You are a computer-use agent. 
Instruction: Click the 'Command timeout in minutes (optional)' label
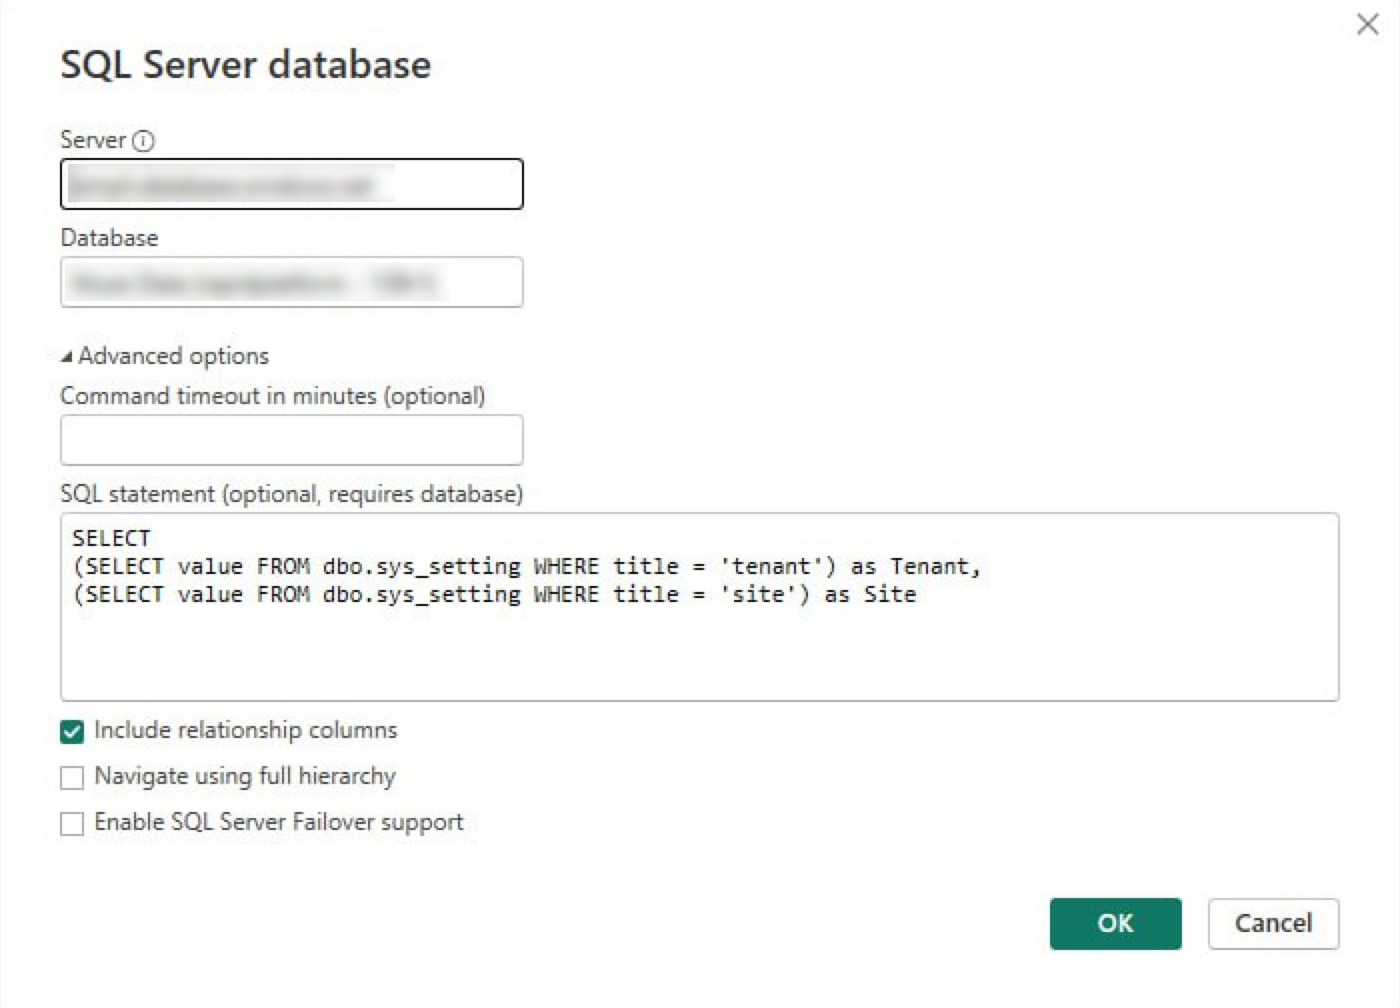point(273,396)
